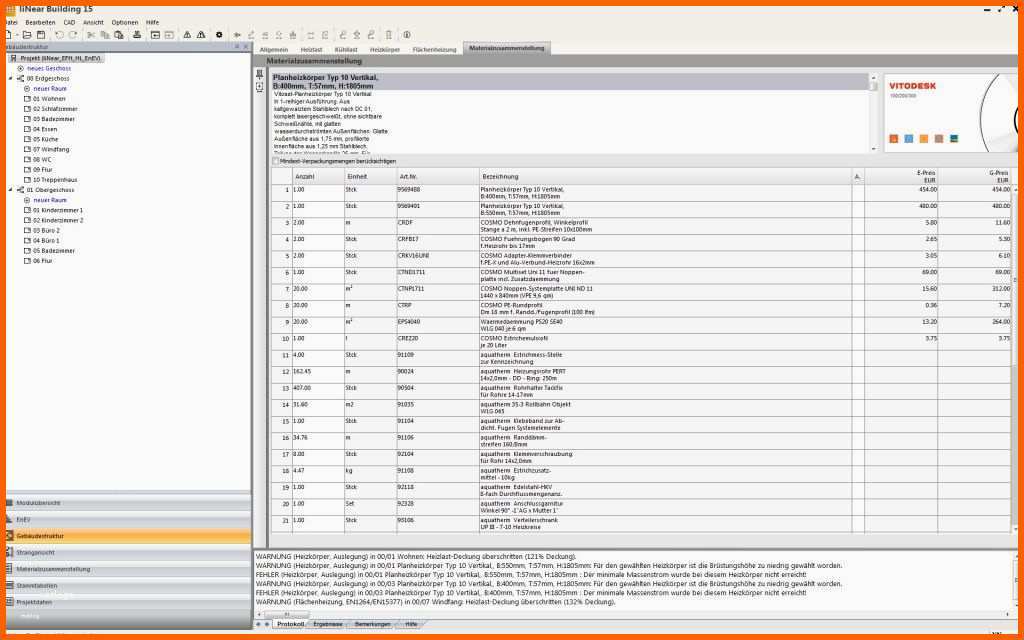Viewport: 1024px width, 640px height.
Task: Close the Gebäudestruktur panel
Action: (x=246, y=47)
